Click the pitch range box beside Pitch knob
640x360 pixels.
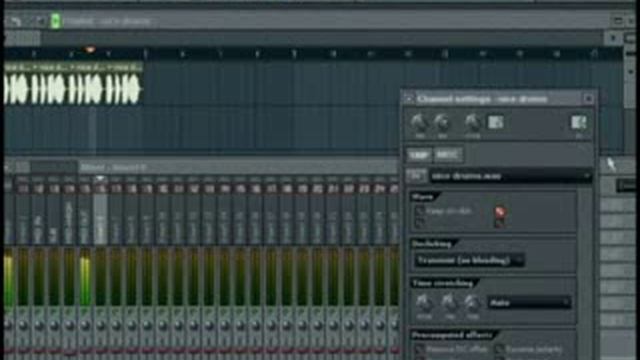point(496,122)
